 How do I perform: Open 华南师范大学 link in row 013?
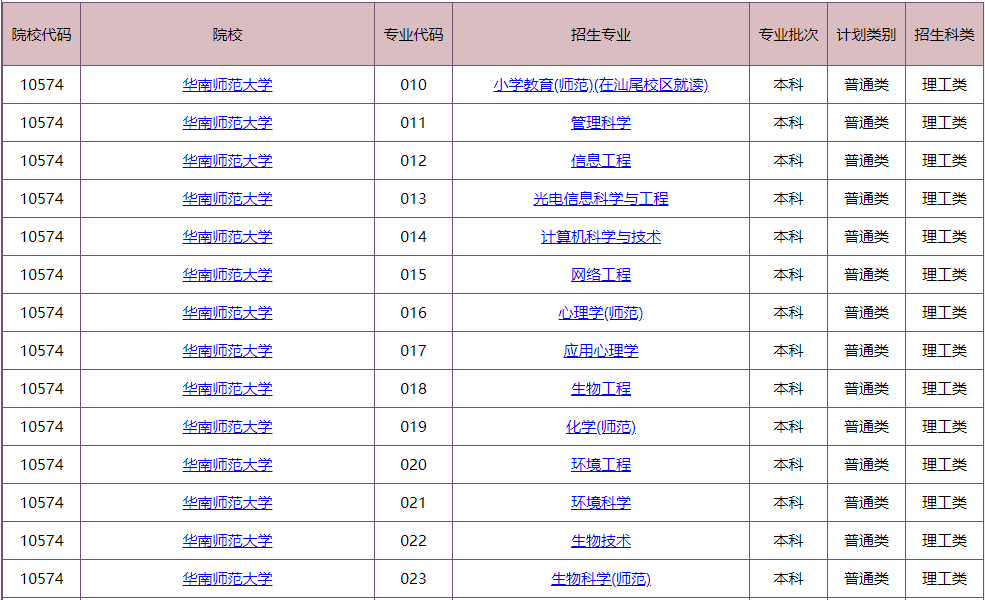[227, 199]
